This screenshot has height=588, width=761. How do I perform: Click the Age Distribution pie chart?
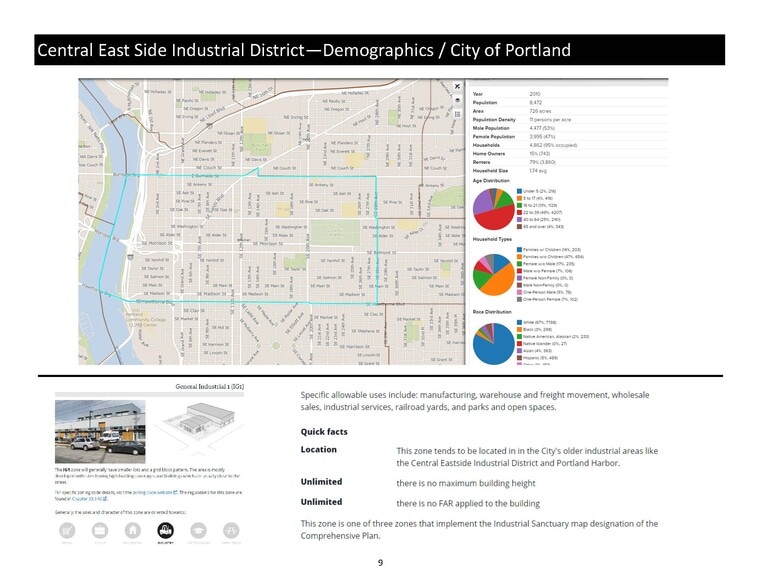[x=494, y=209]
